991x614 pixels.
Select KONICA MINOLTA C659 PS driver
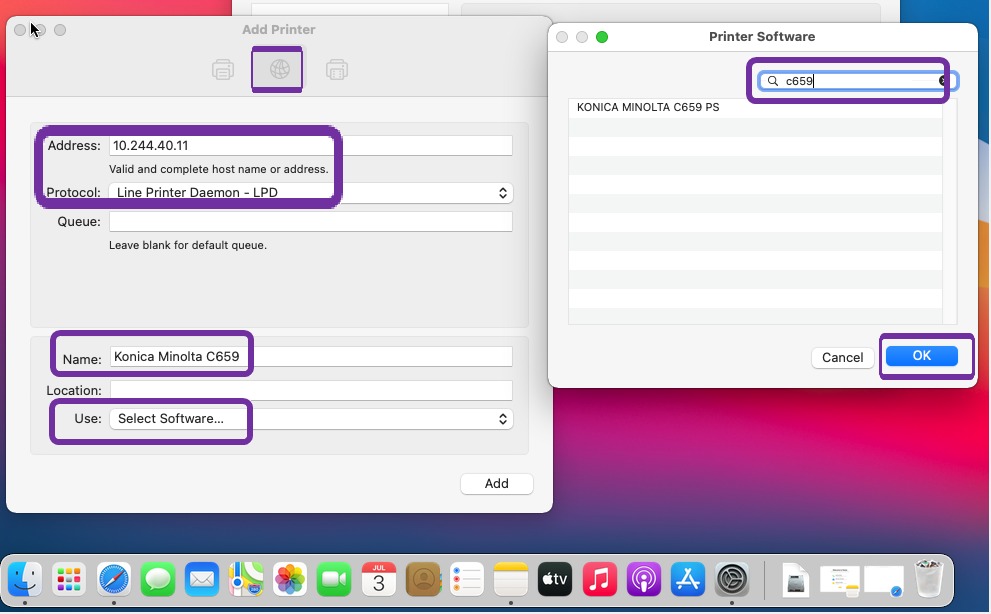(648, 107)
